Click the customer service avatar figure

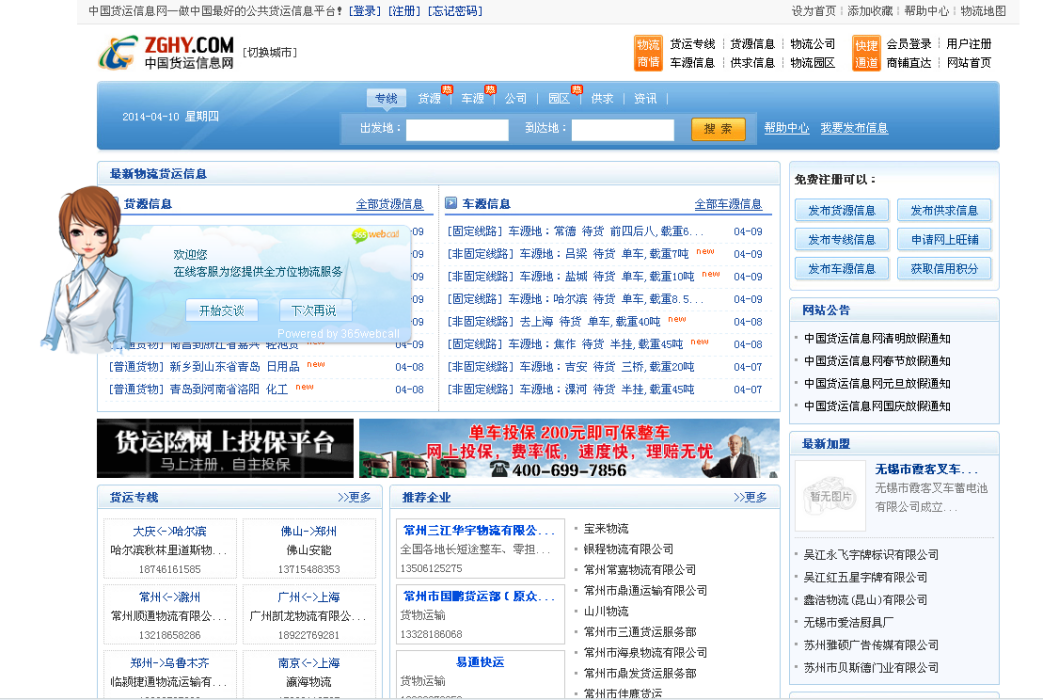click(x=85, y=267)
